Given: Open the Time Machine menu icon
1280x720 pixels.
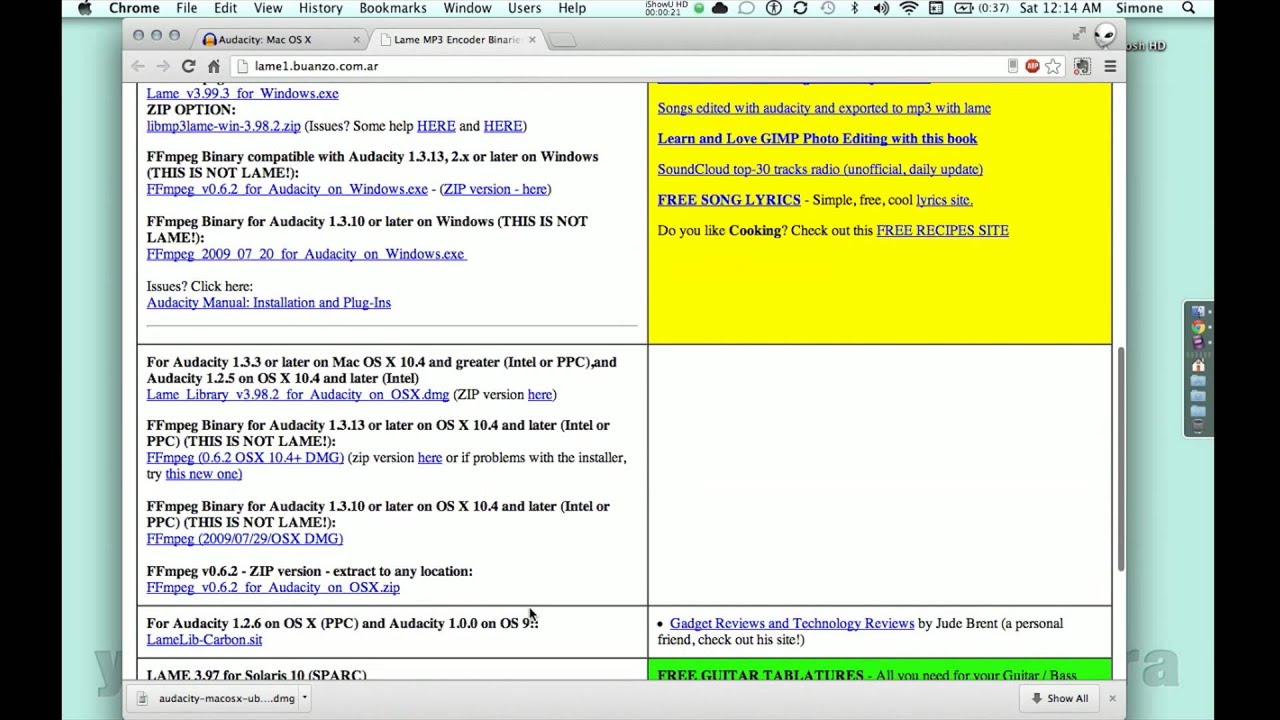Looking at the screenshot, I should pyautogui.click(x=827, y=8).
